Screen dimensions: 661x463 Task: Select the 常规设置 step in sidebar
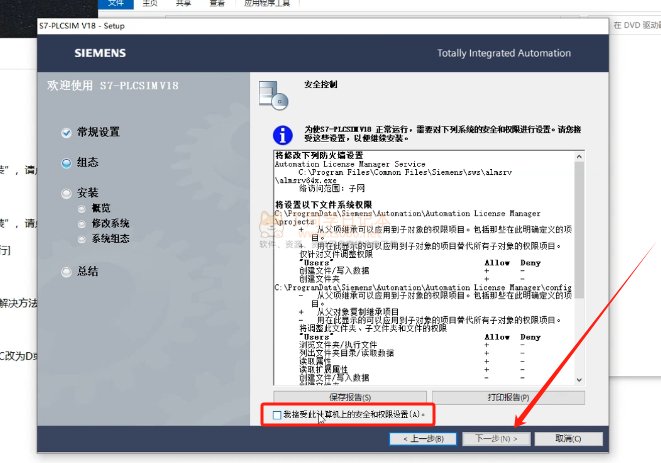coord(98,132)
